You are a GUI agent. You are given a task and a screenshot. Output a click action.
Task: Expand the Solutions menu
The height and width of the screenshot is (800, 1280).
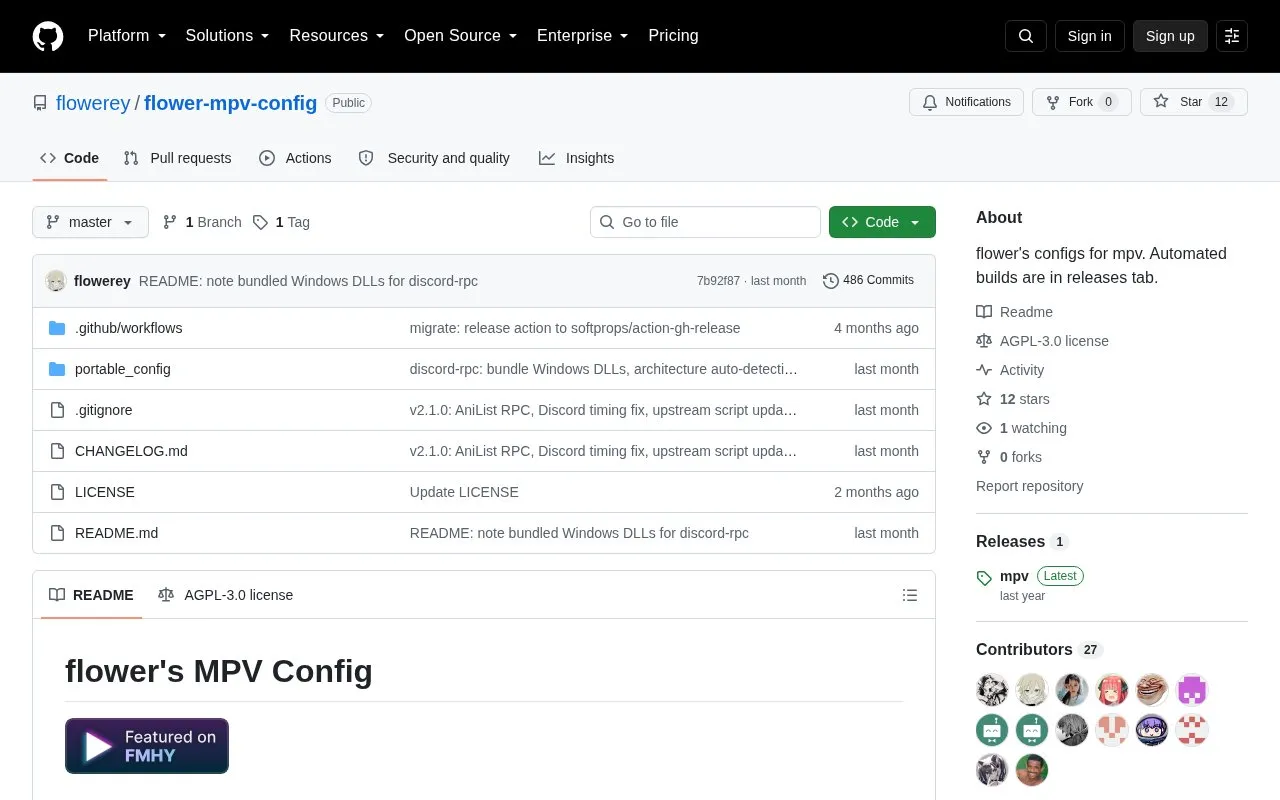click(x=228, y=36)
